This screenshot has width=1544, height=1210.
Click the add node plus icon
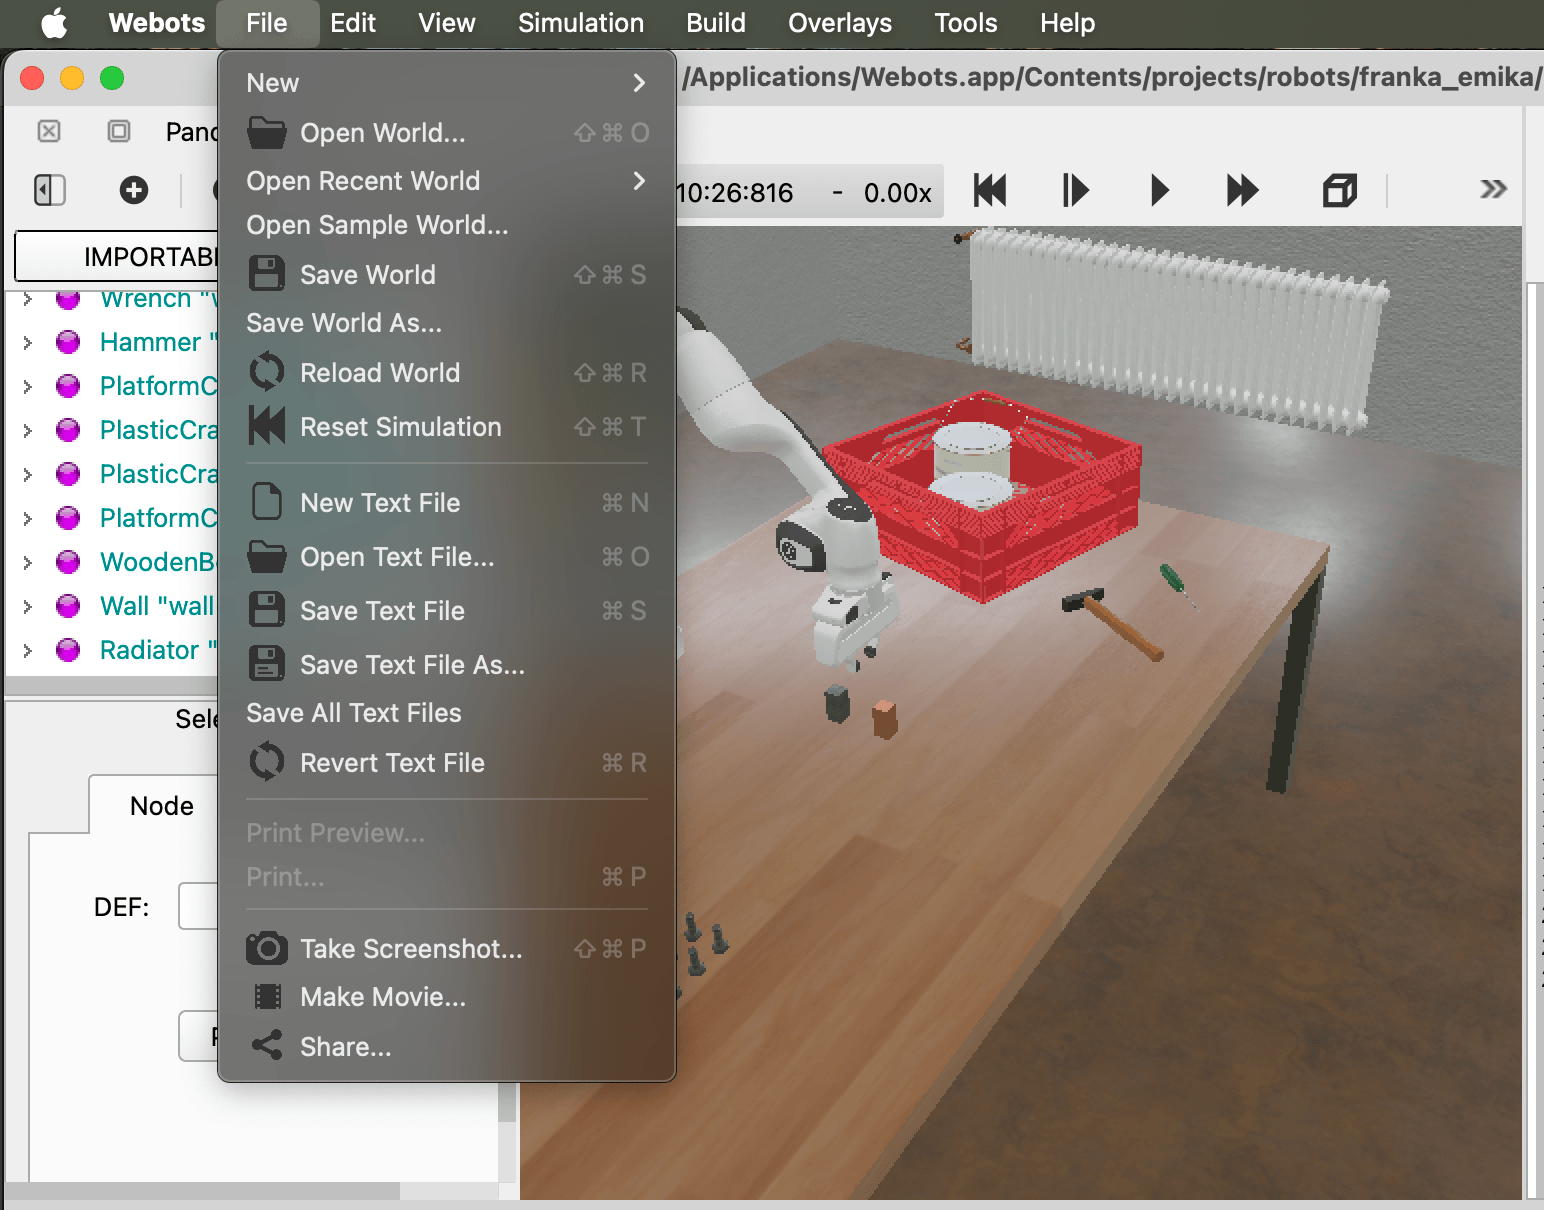coord(134,189)
